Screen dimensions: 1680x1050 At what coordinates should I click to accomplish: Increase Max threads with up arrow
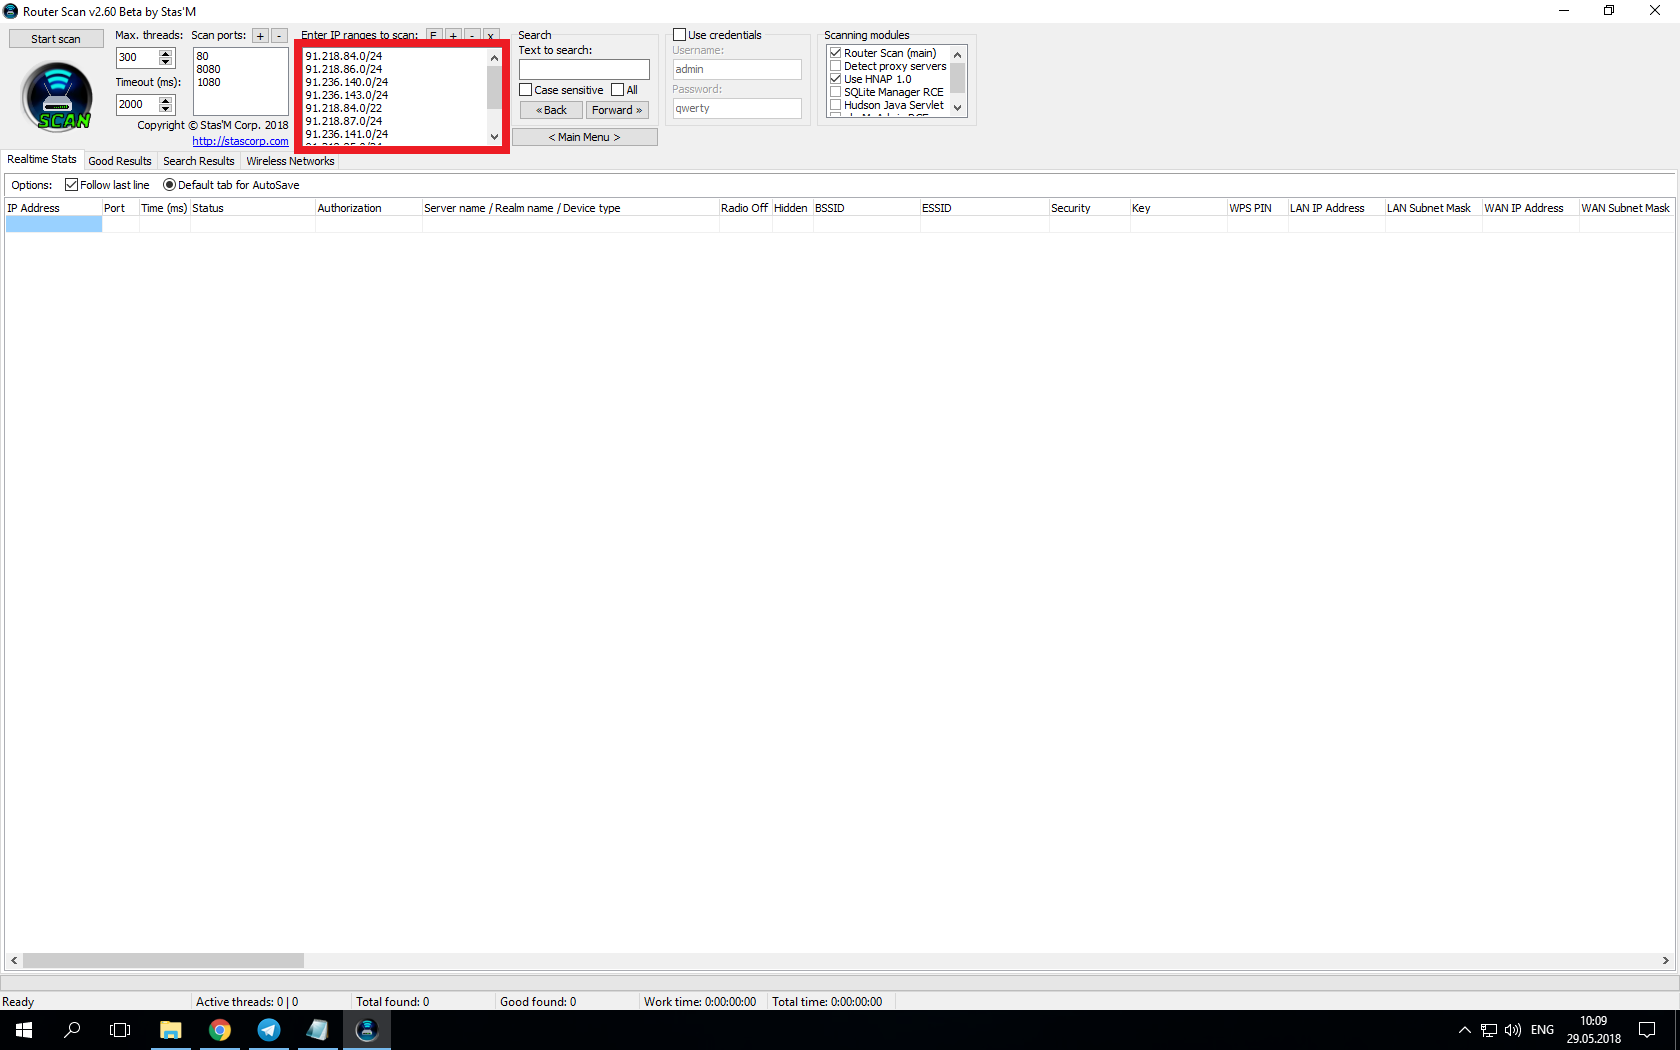(x=166, y=53)
